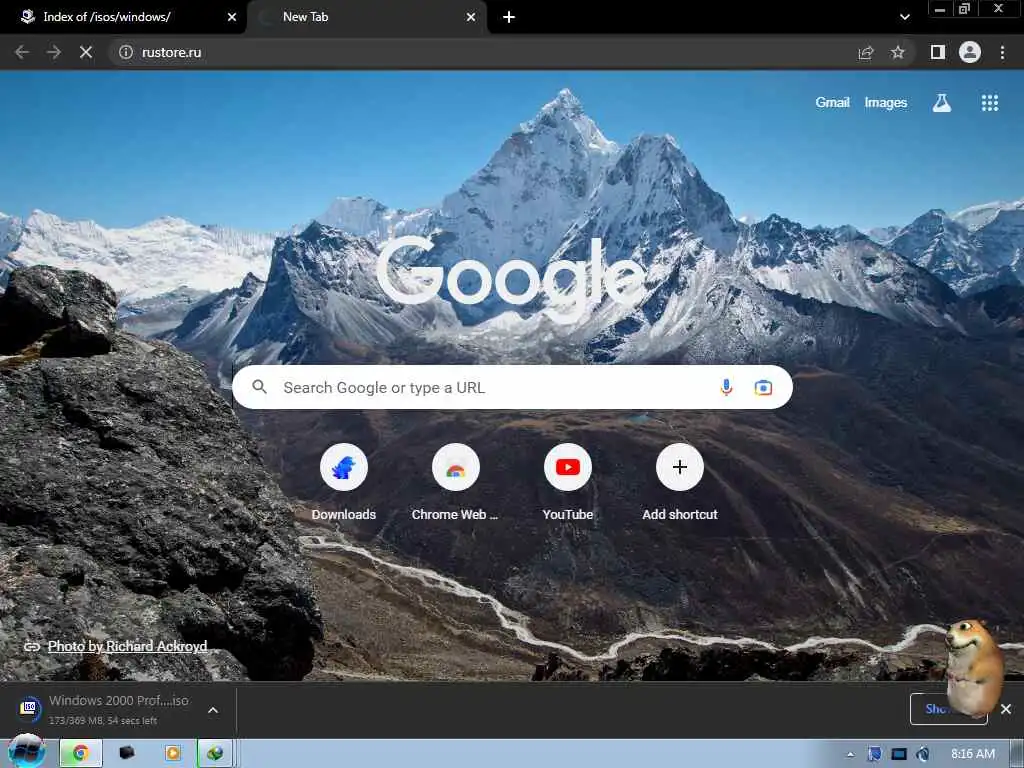Open the Downloads shortcut
1024x768 pixels.
pos(344,482)
